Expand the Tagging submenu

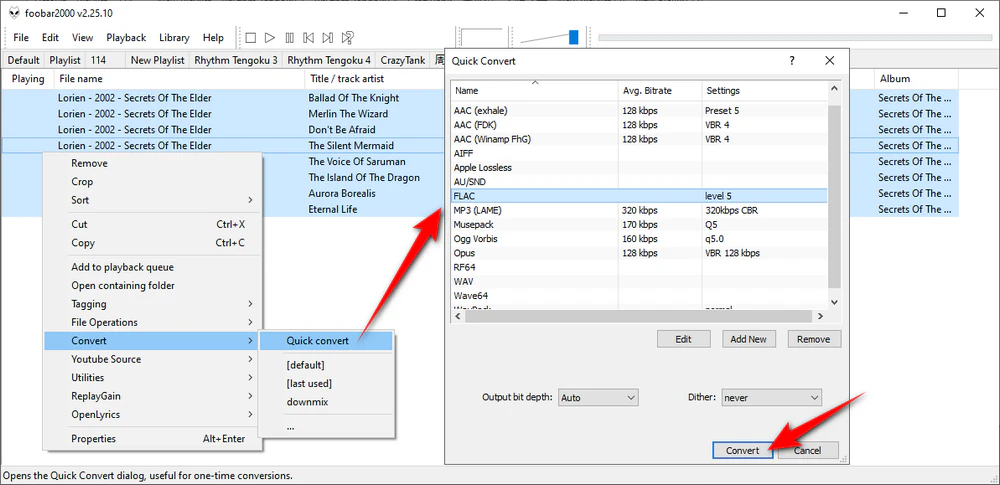[x=153, y=304]
